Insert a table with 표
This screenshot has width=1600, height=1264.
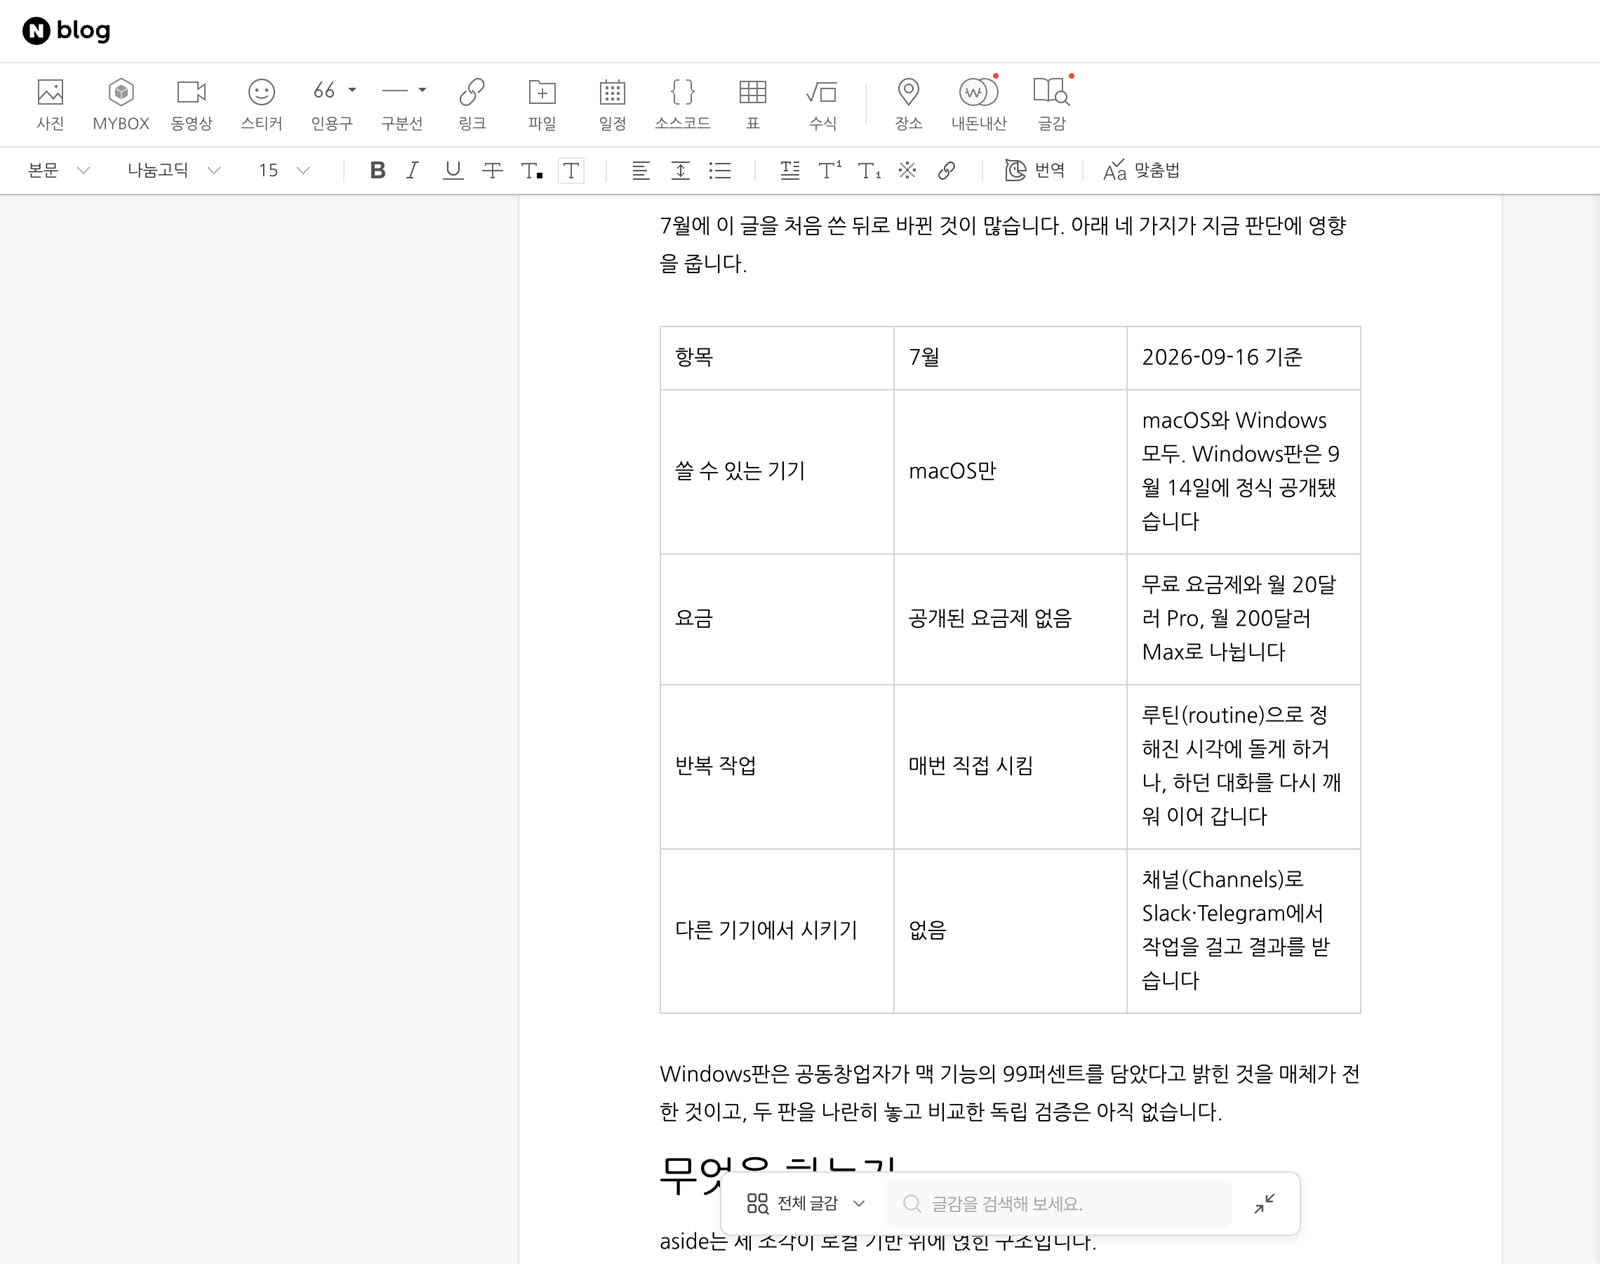[753, 104]
